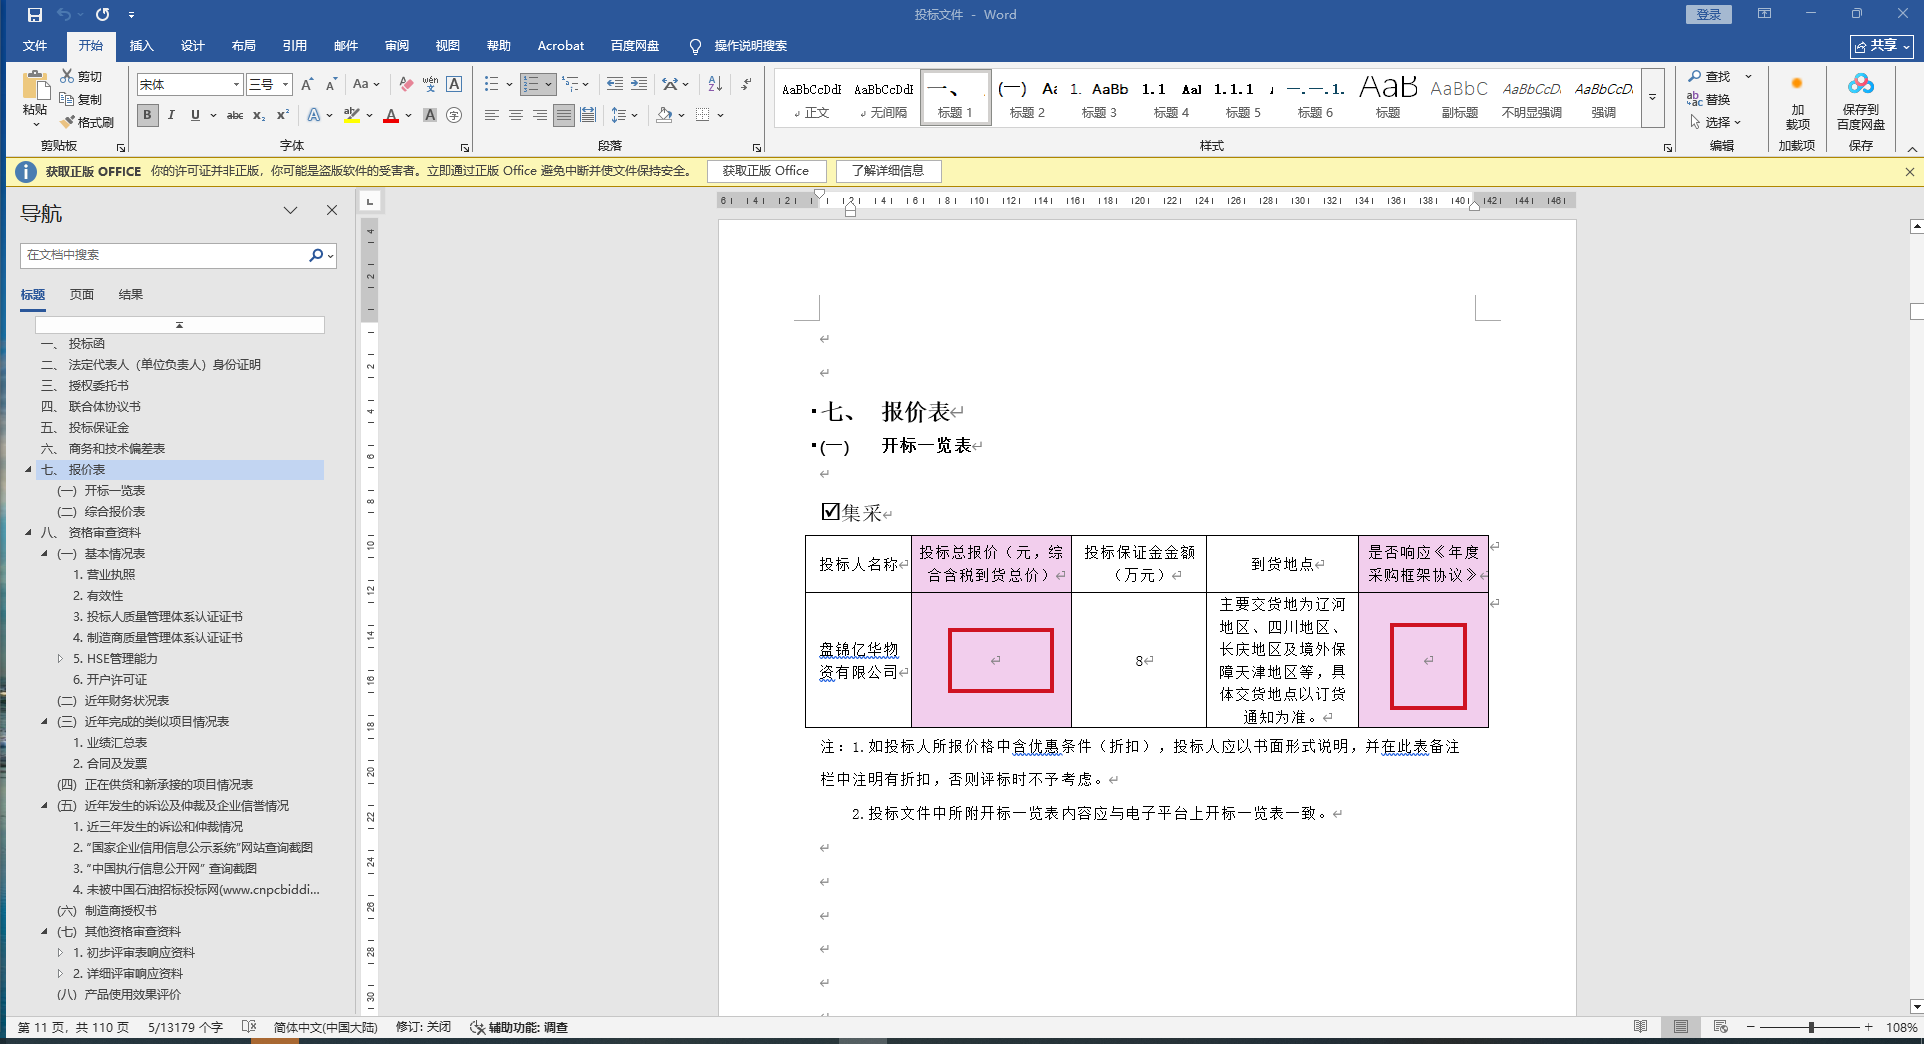Copy the selection with 复制
The height and width of the screenshot is (1044, 1924).
click(82, 99)
